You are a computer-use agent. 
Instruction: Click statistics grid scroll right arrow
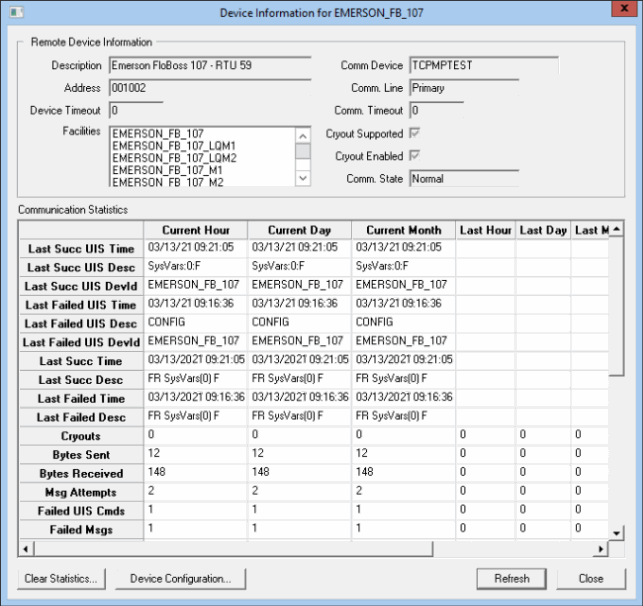coord(601,549)
